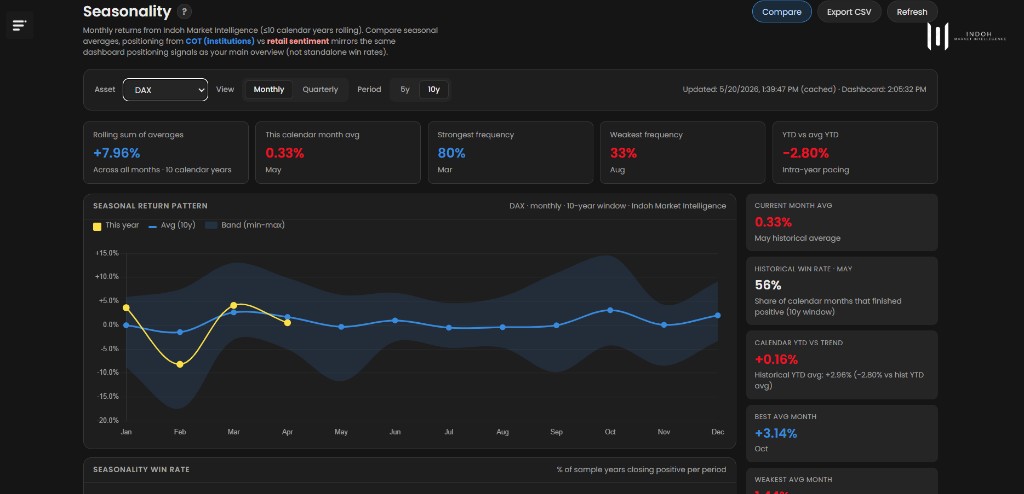Toggle the This year legend yellow swatch
Image resolution: width=1024 pixels, height=494 pixels.
point(97,226)
